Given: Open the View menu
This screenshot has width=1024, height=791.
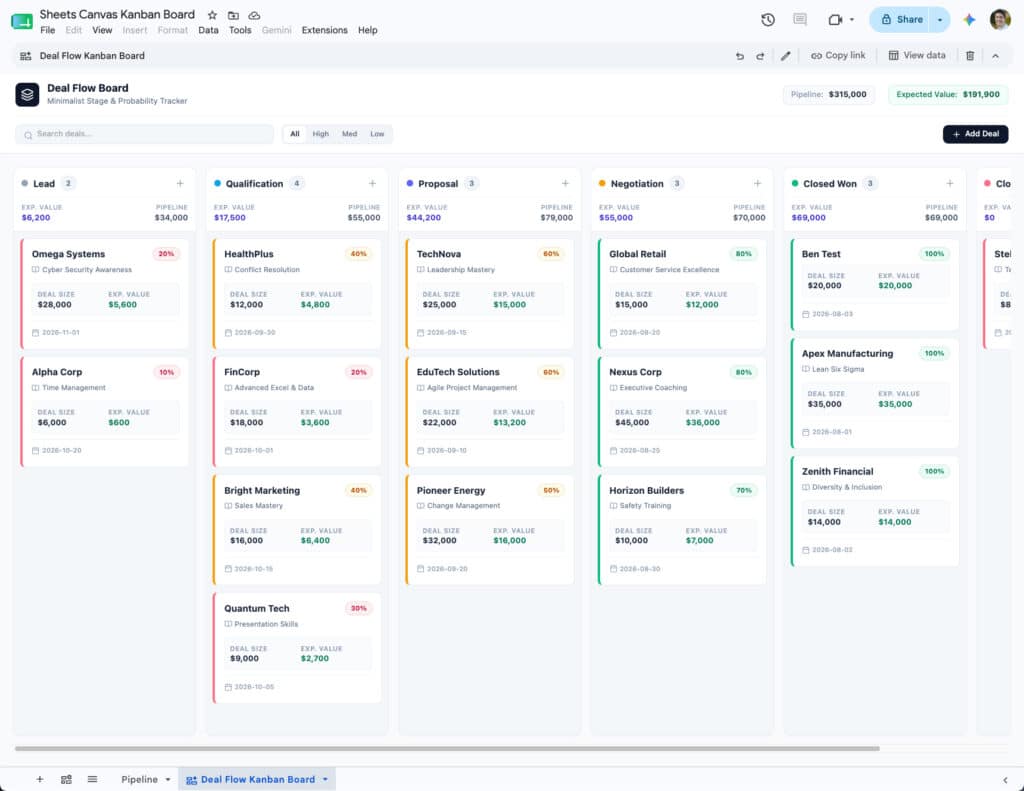Looking at the screenshot, I should pos(102,30).
